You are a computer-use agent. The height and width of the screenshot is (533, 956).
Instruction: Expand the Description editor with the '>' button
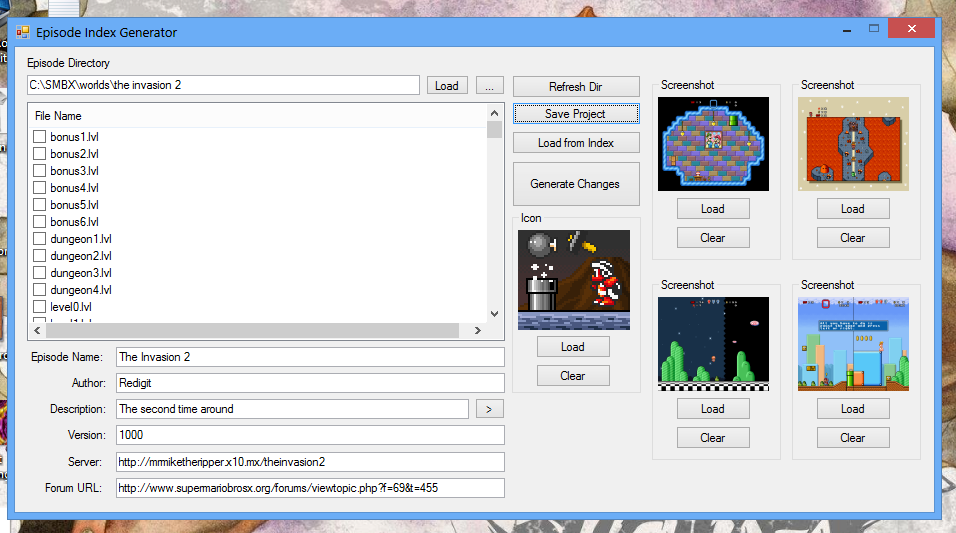click(x=490, y=409)
